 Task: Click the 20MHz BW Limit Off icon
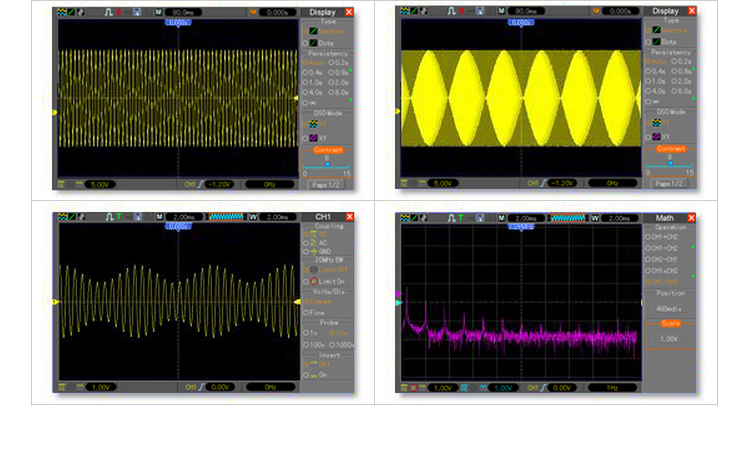tap(312, 270)
